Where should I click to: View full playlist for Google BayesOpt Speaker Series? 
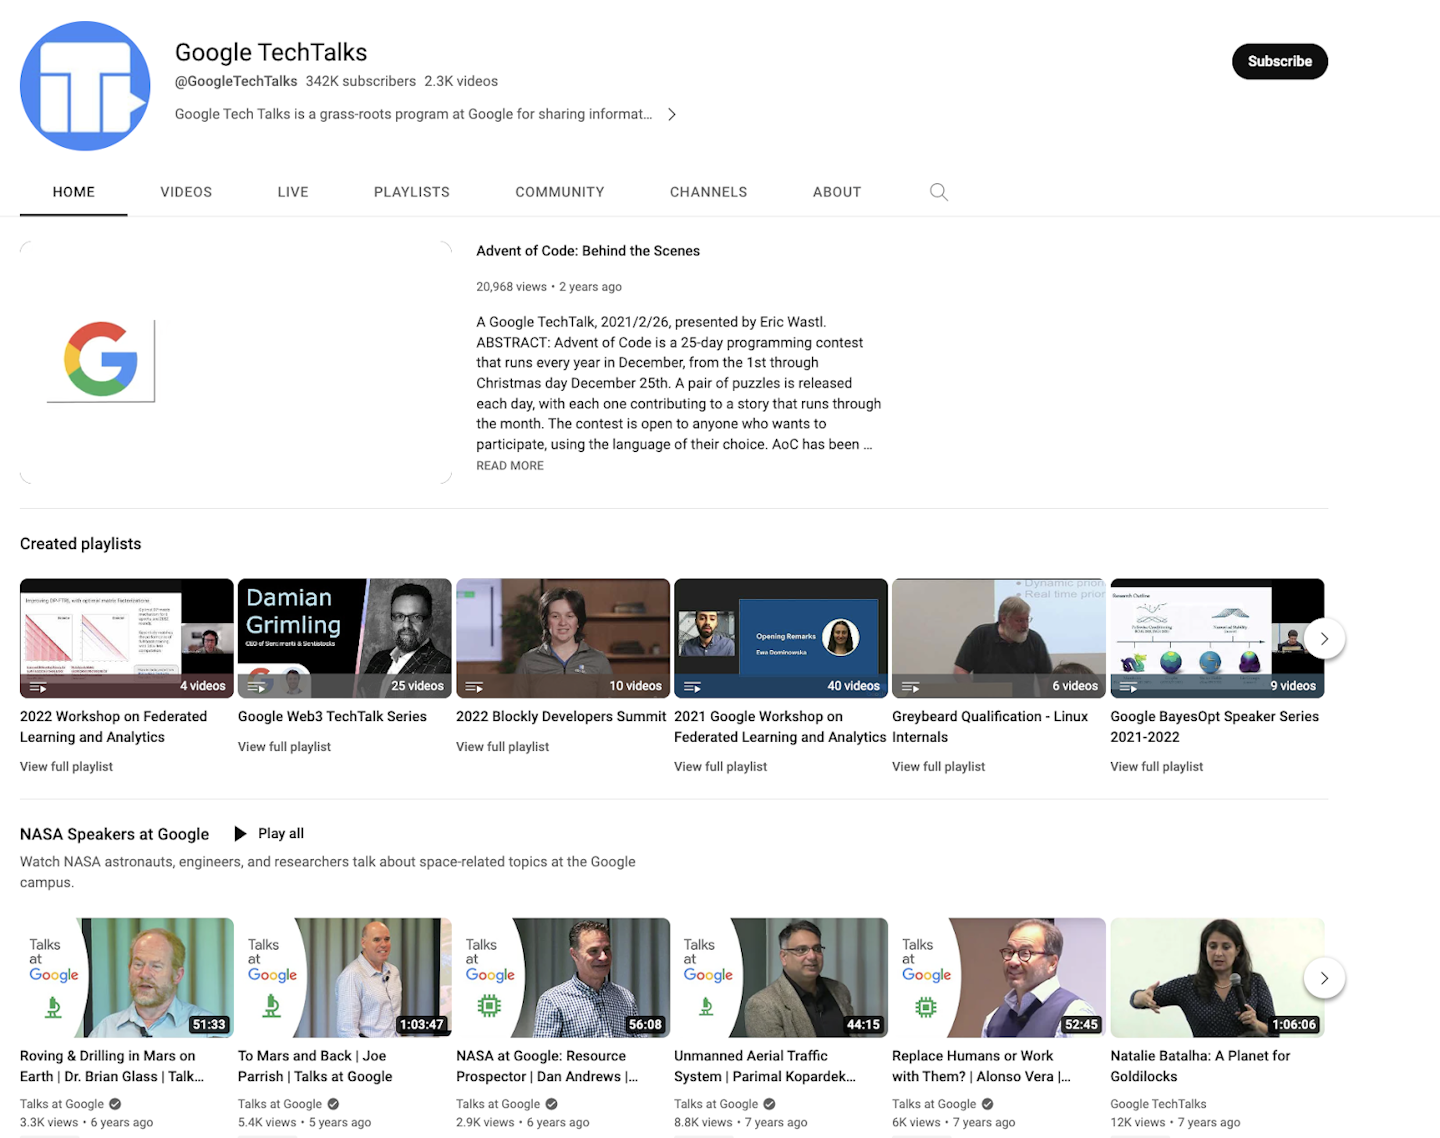coord(1156,767)
